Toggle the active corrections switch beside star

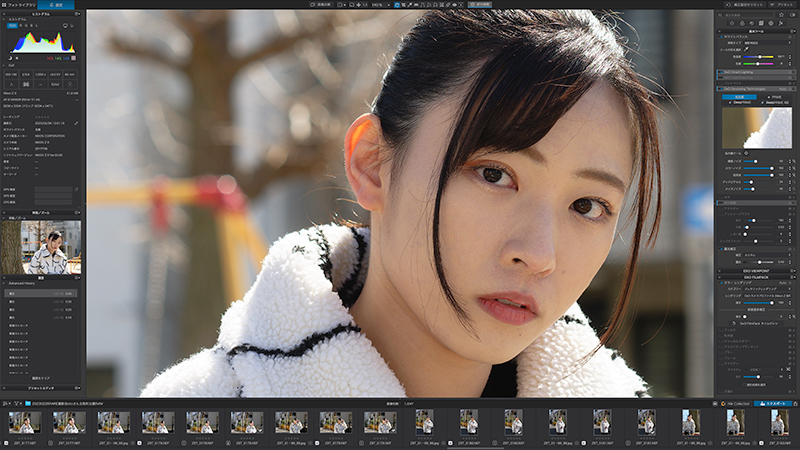pyautogui.click(x=792, y=15)
